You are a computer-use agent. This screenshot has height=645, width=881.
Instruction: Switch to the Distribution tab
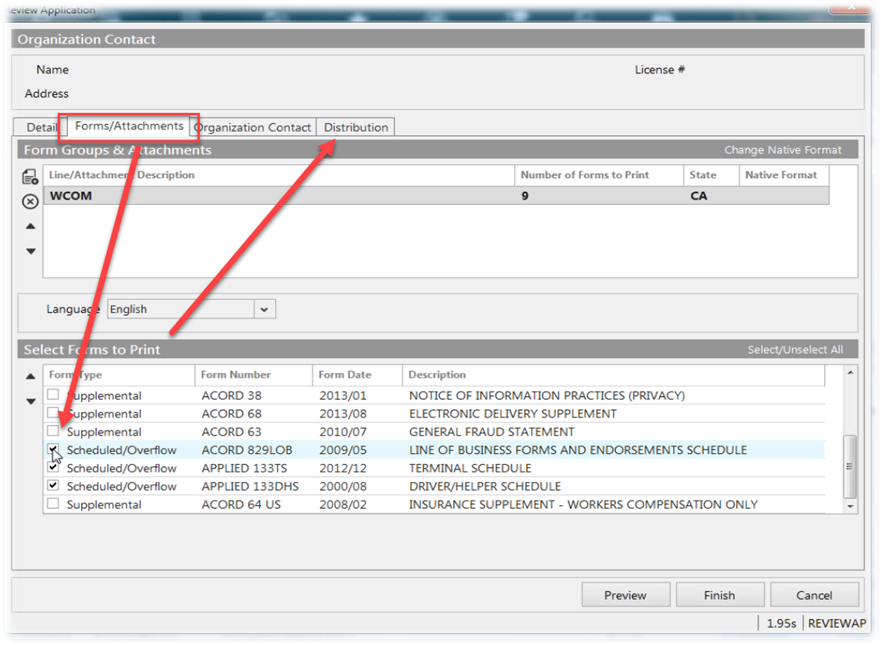click(x=356, y=127)
